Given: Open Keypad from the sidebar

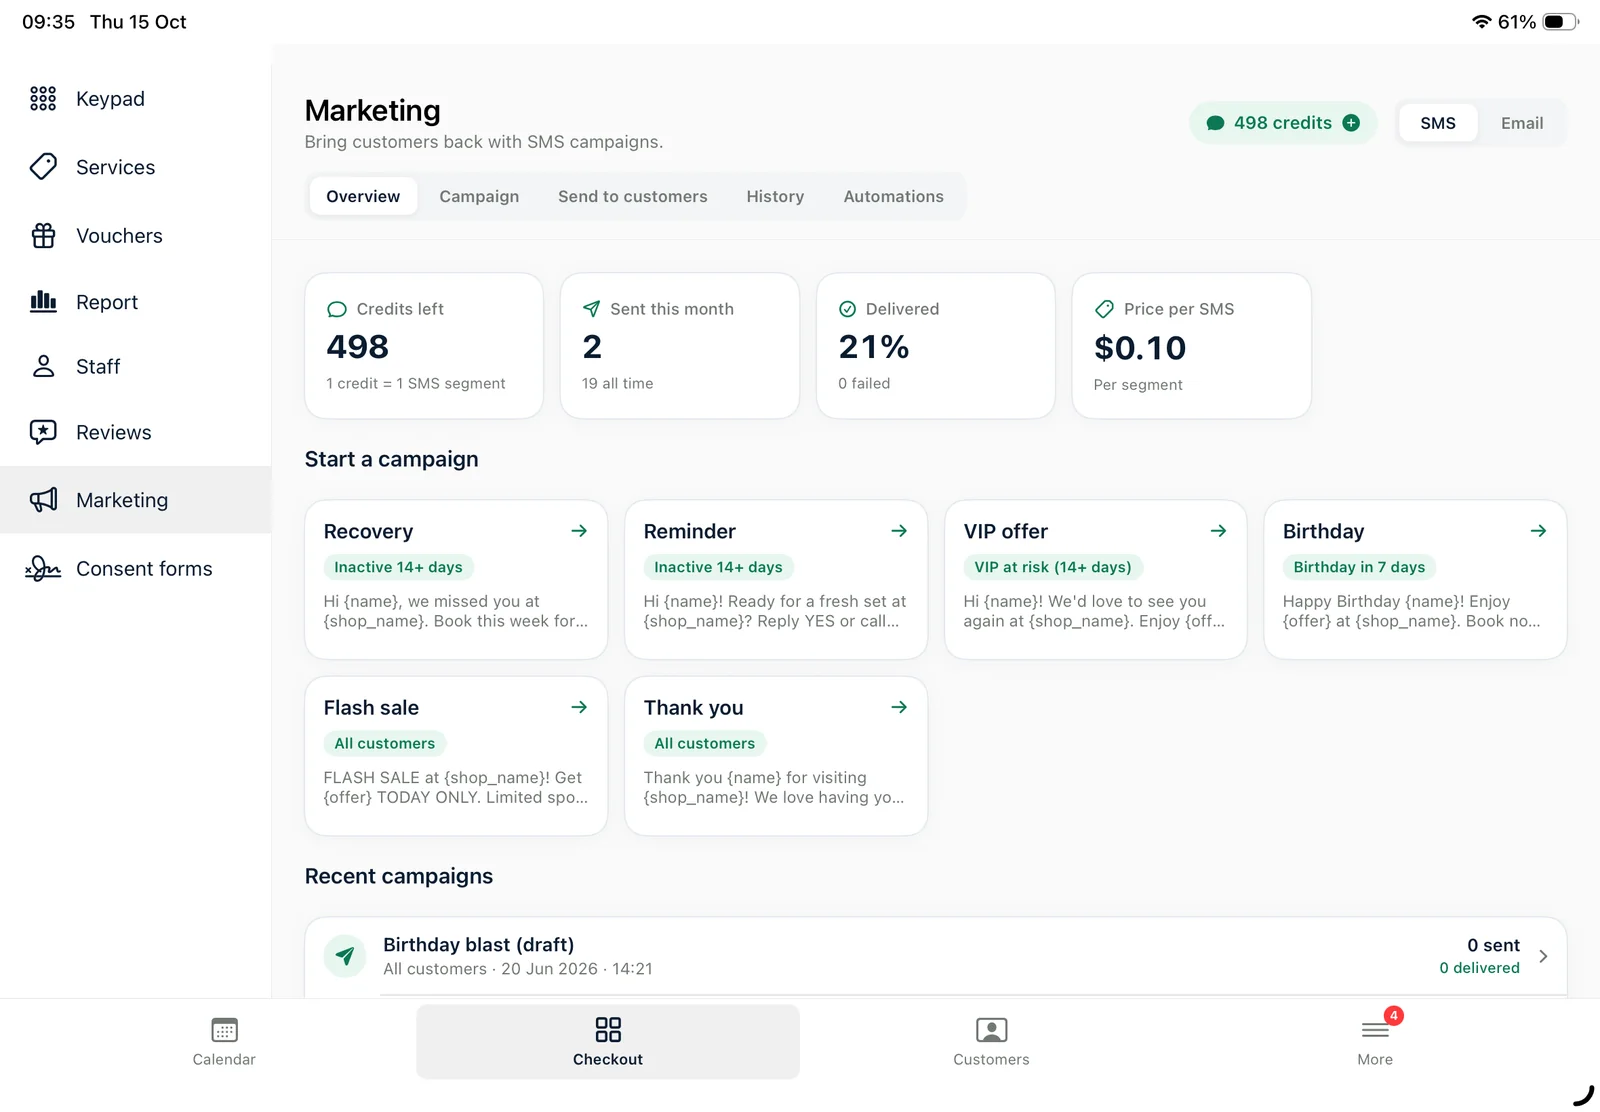Looking at the screenshot, I should [x=135, y=99].
